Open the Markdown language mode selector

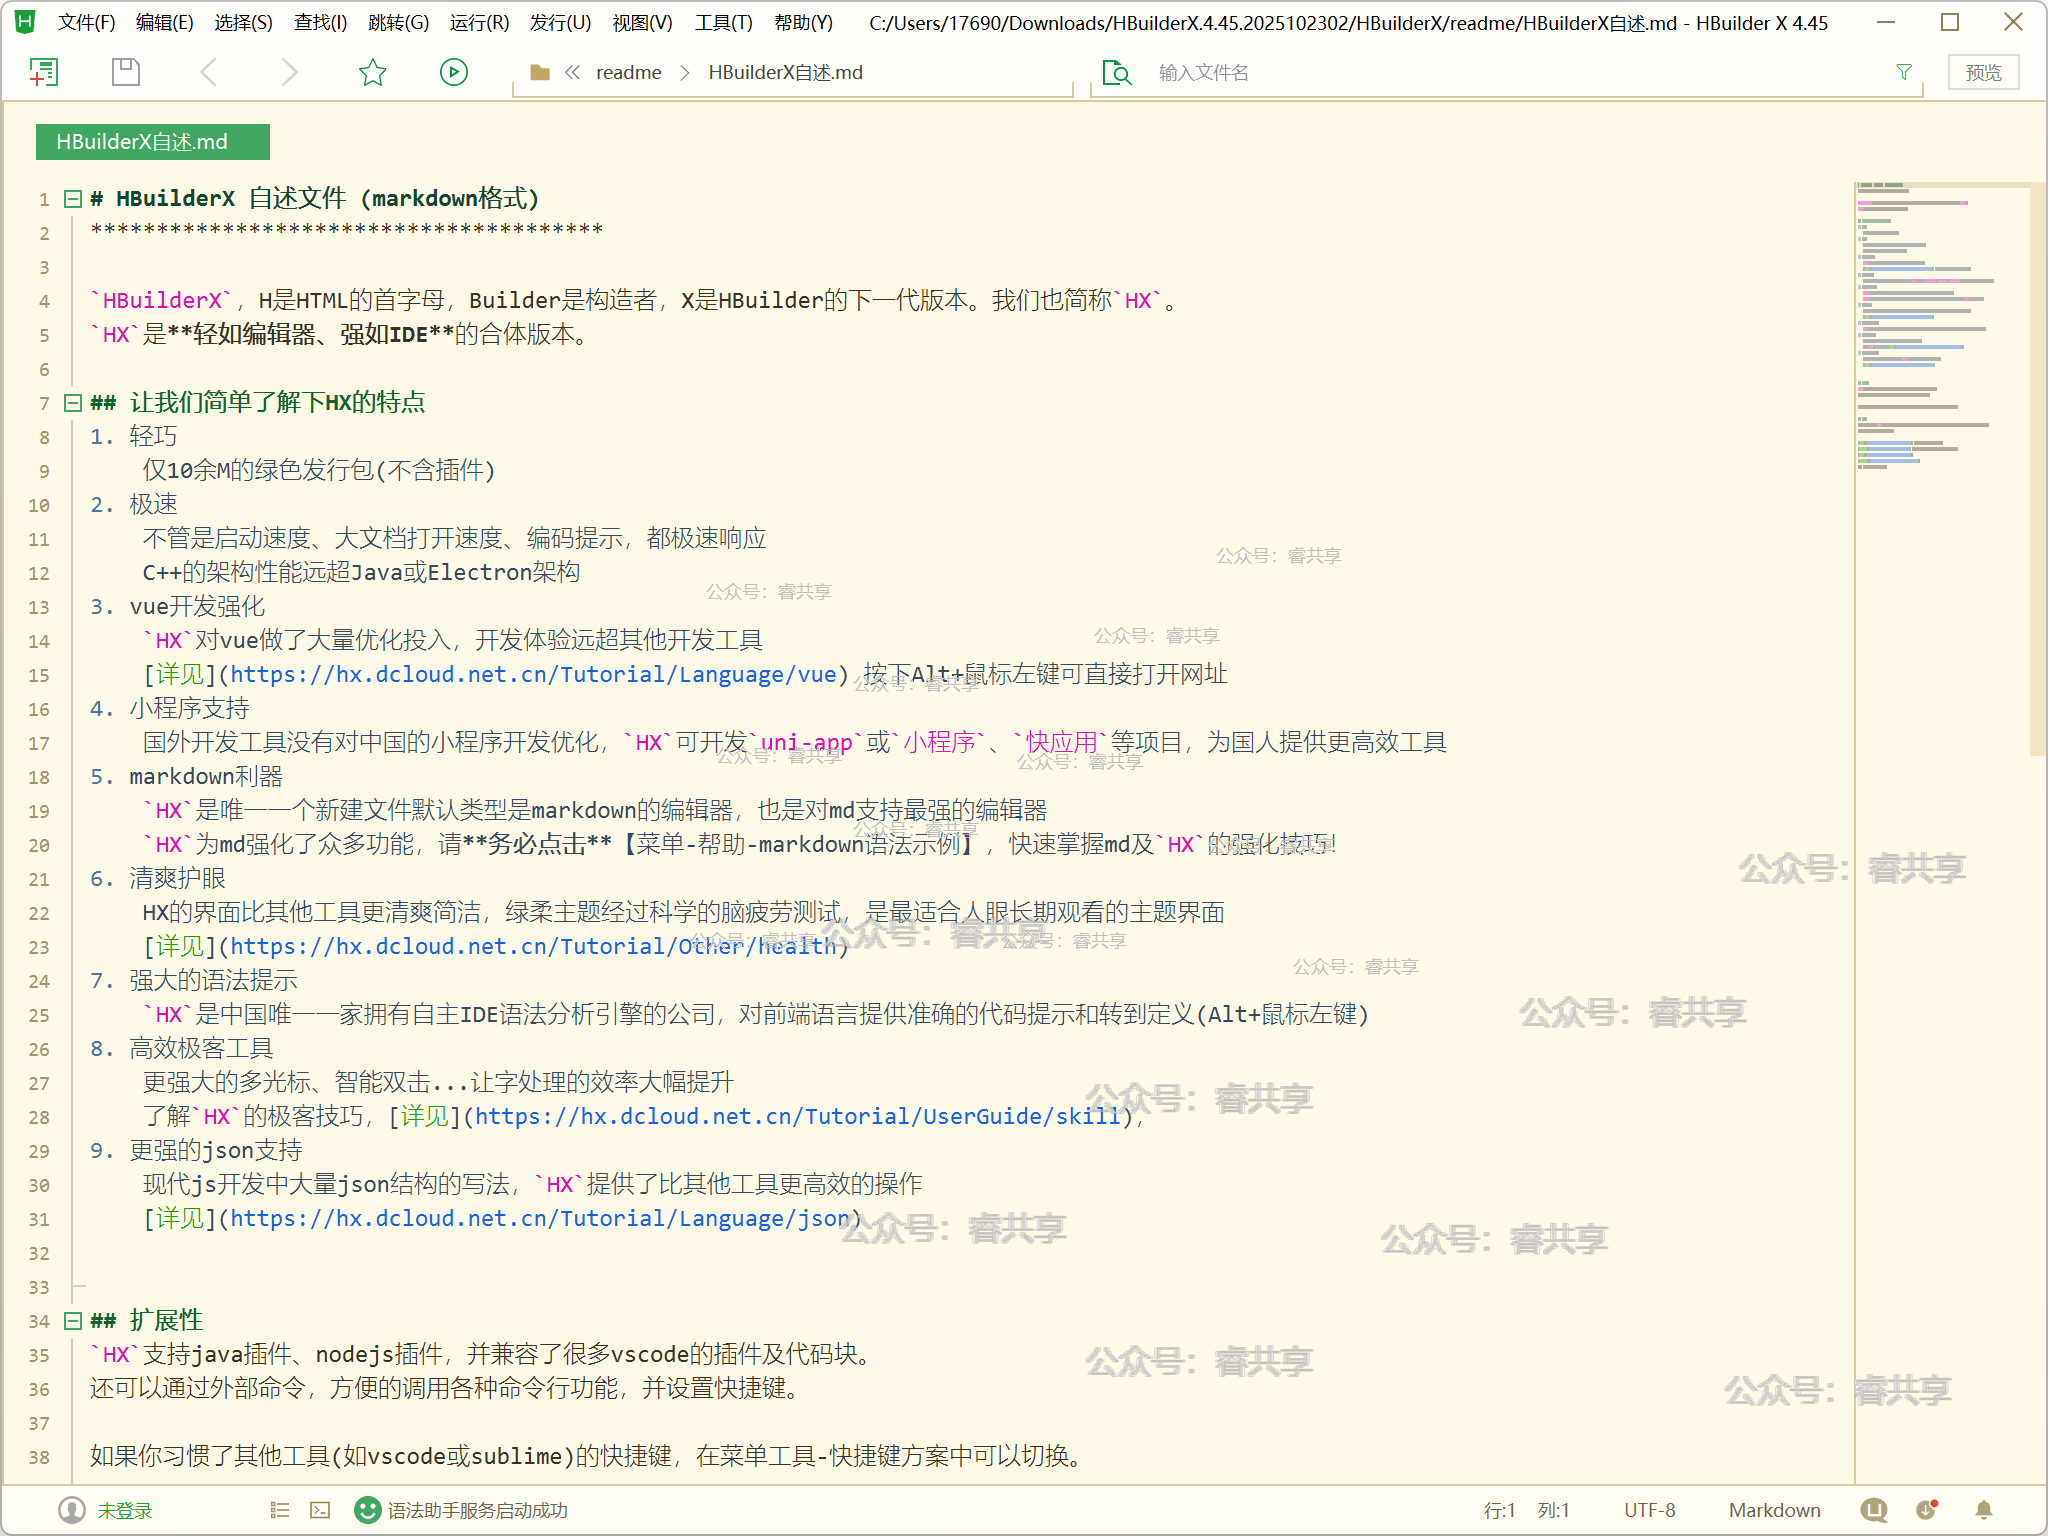pos(1774,1510)
